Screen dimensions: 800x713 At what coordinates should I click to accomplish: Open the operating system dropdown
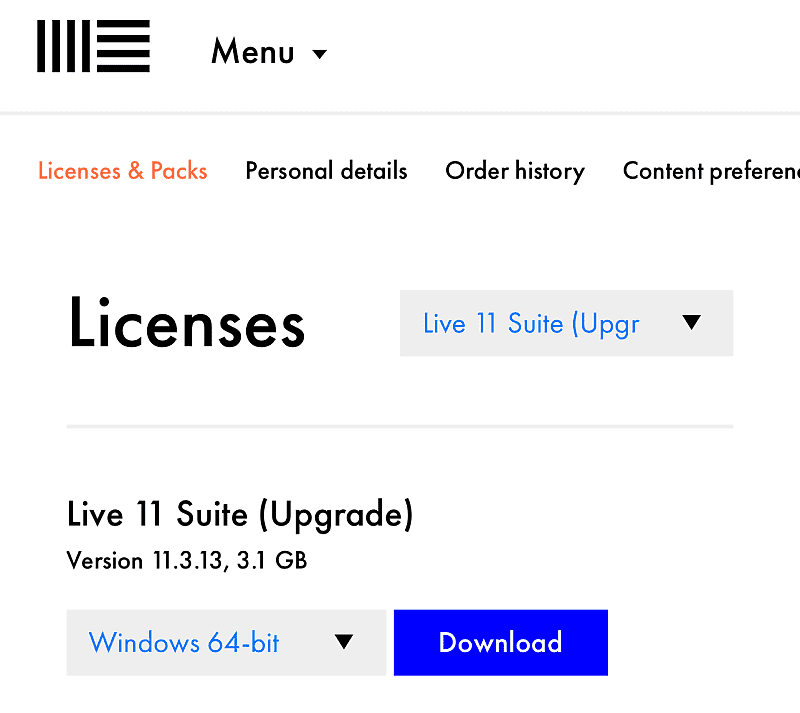(x=226, y=643)
